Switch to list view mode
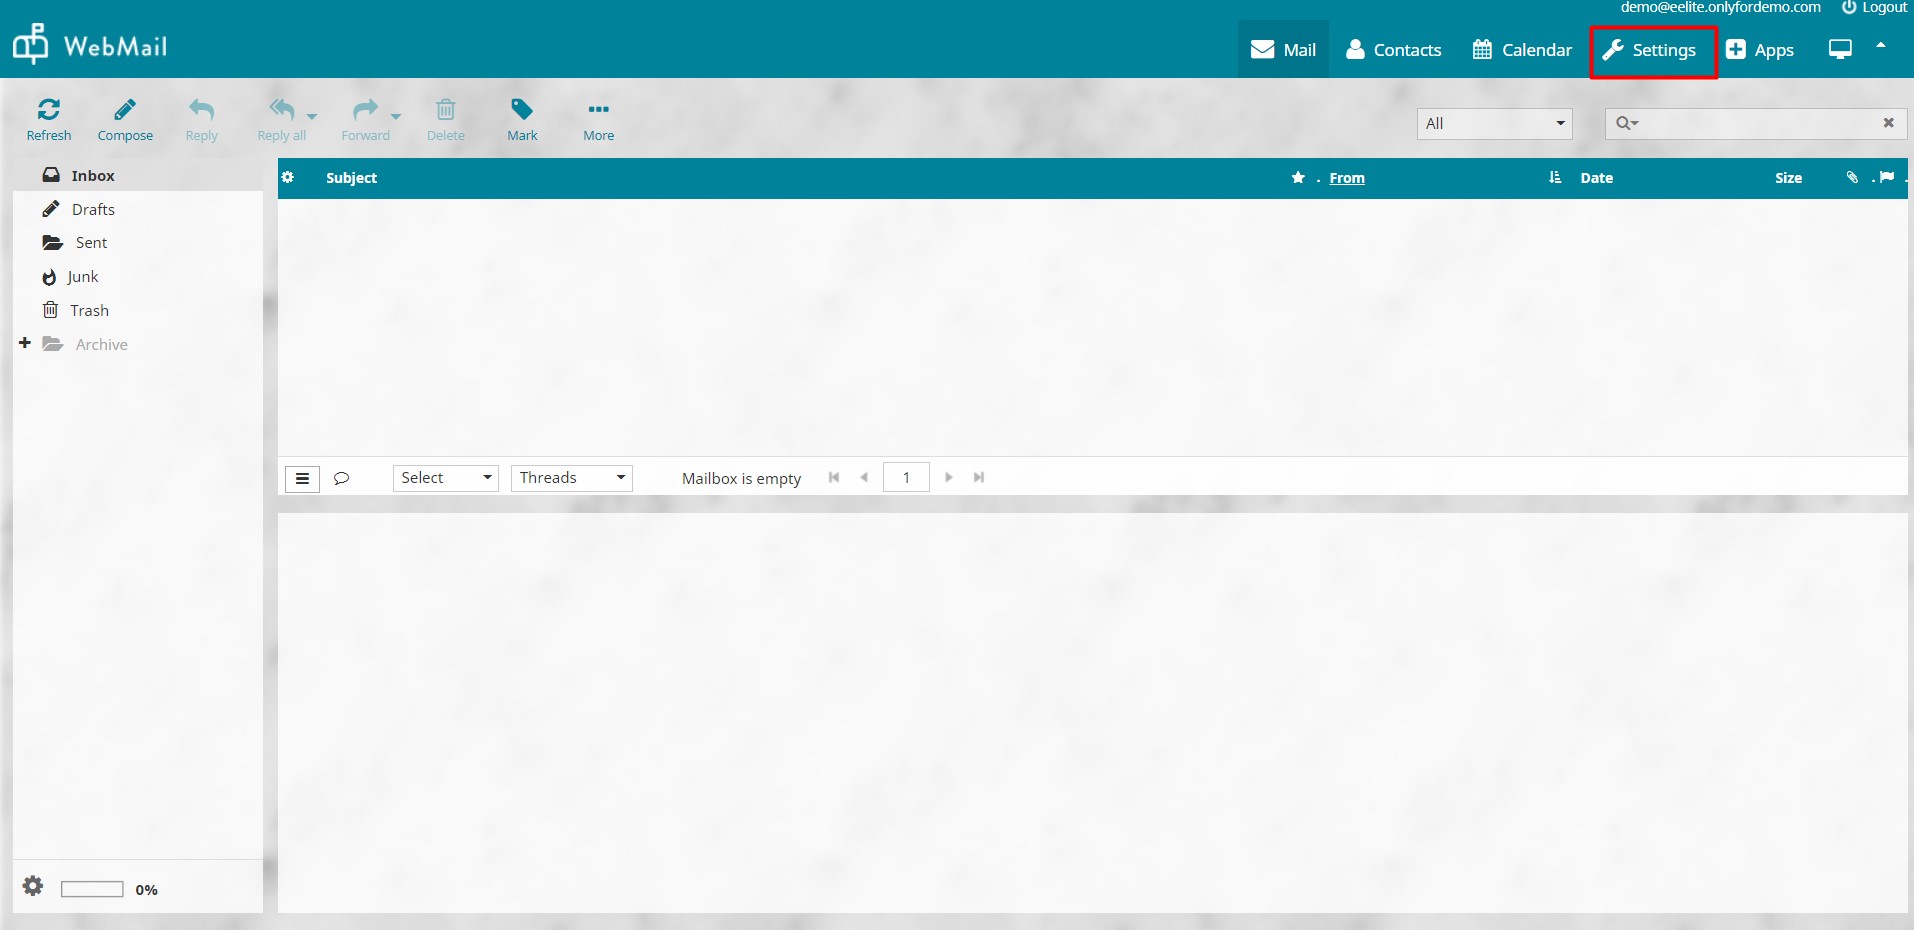1914x930 pixels. coord(302,479)
